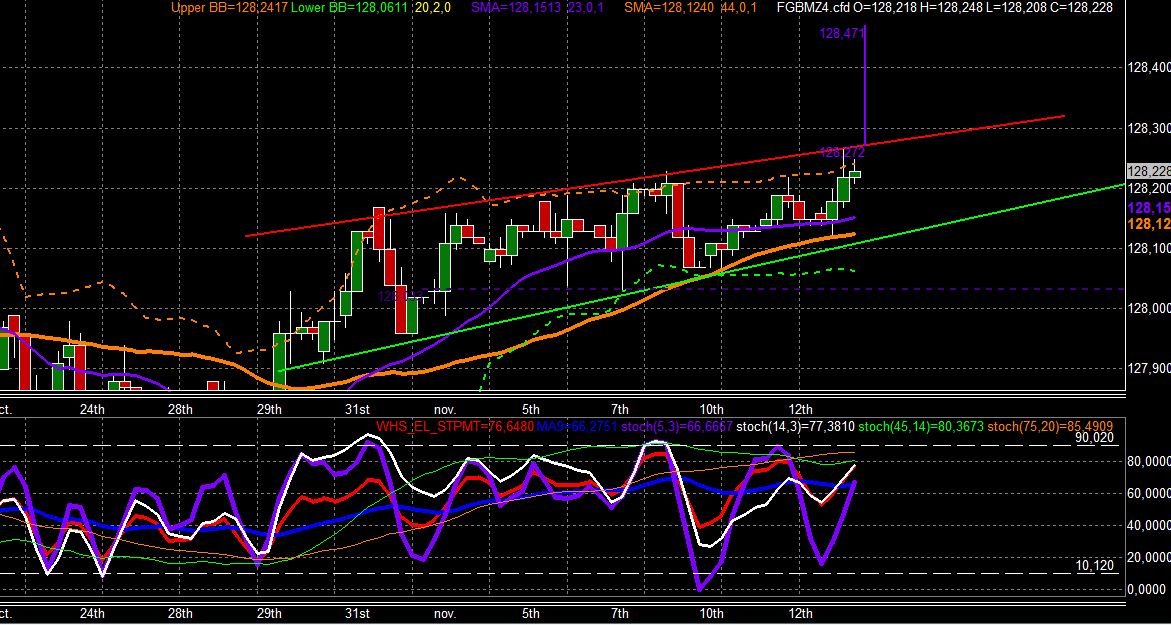The width and height of the screenshot is (1171, 625).
Task: Click the close value C=128,228
Action: pyautogui.click(x=1081, y=7)
